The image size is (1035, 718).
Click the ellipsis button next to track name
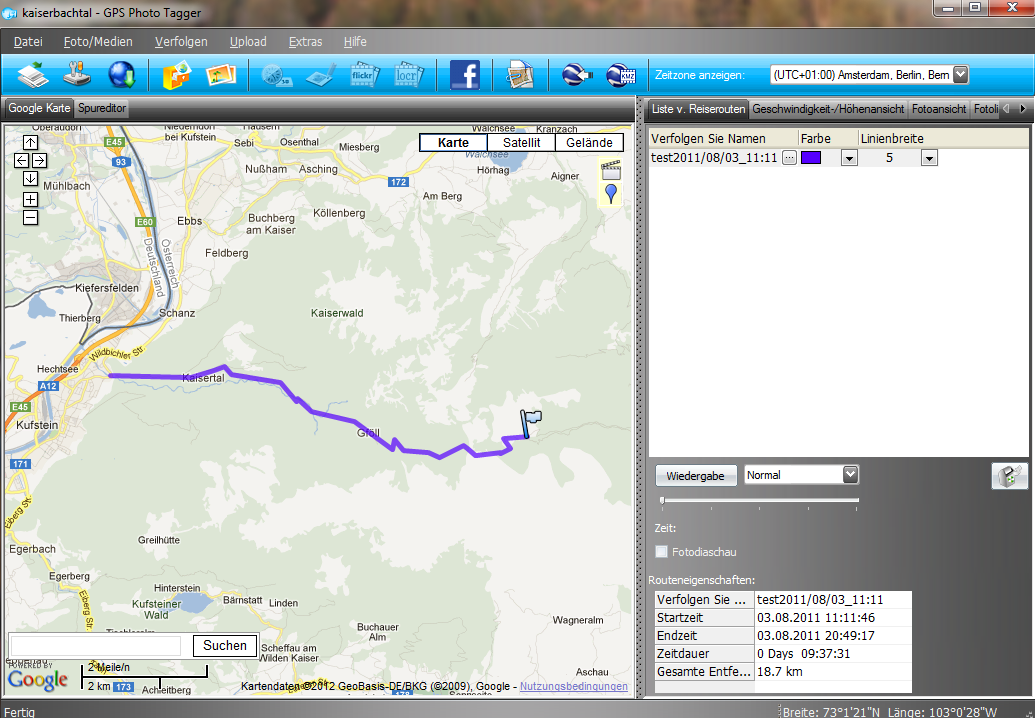point(789,158)
